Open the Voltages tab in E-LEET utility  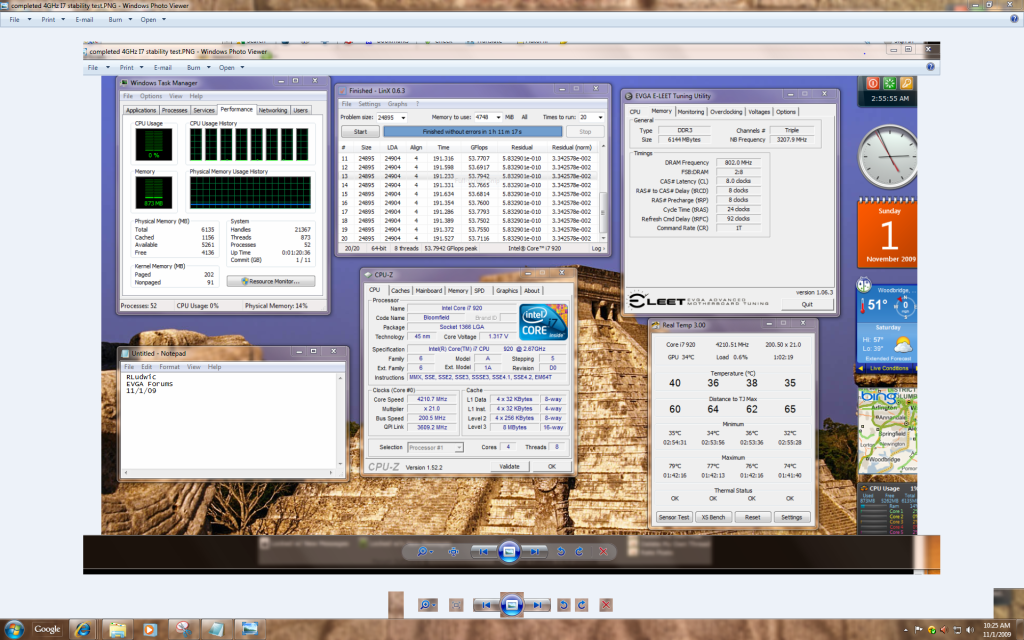pyautogui.click(x=758, y=112)
